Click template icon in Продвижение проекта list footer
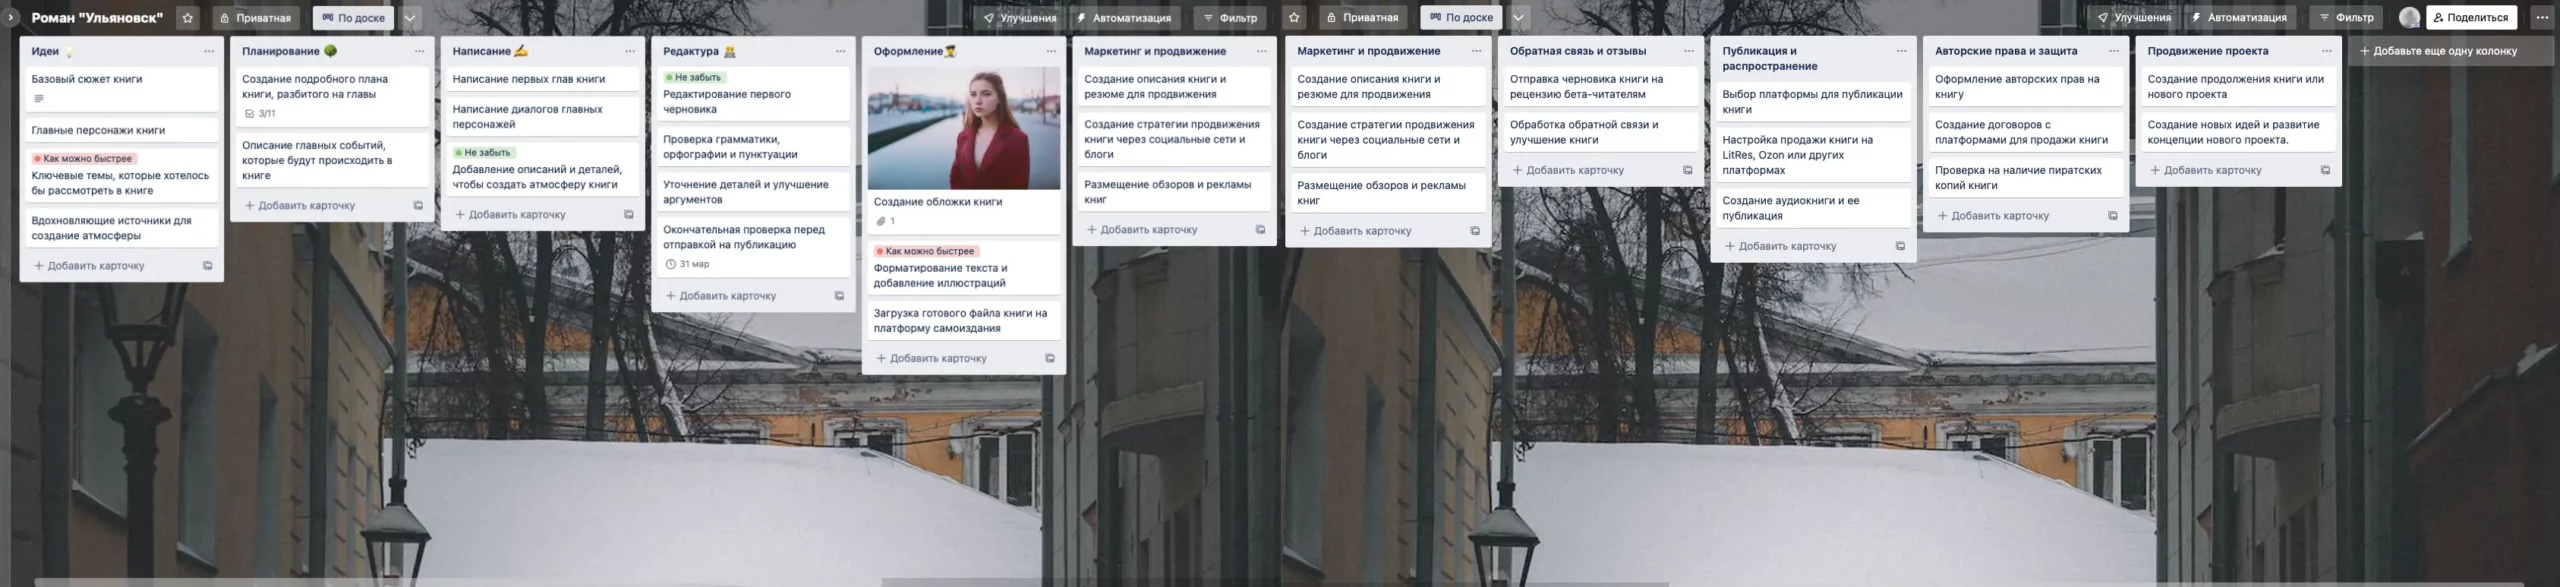The image size is (2560, 587). 2325,171
